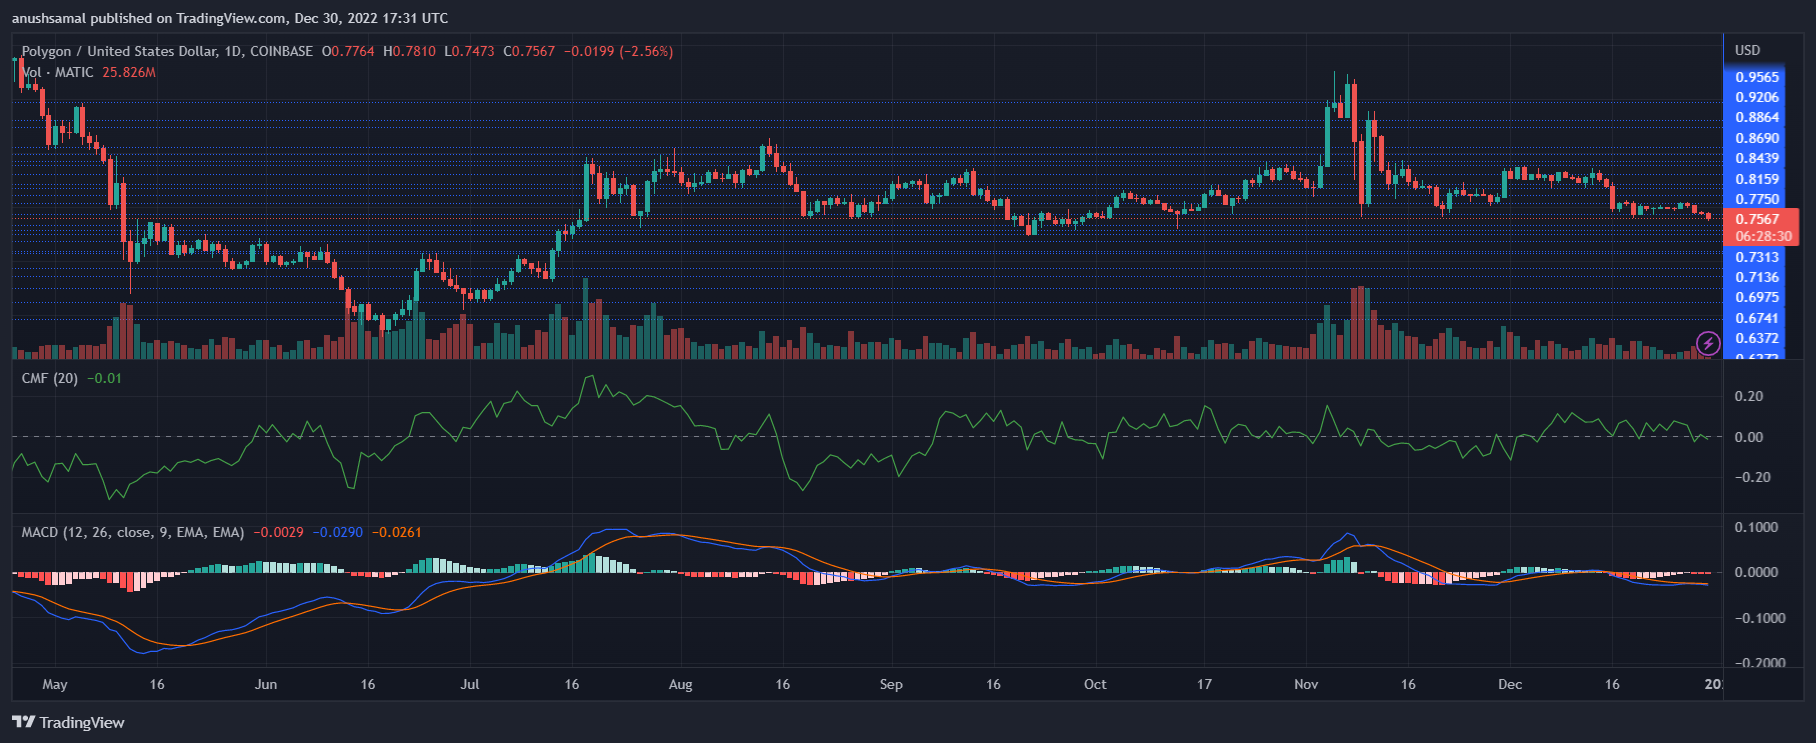Click the USD currency label on price axis
The width and height of the screenshot is (1816, 743).
click(x=1747, y=50)
